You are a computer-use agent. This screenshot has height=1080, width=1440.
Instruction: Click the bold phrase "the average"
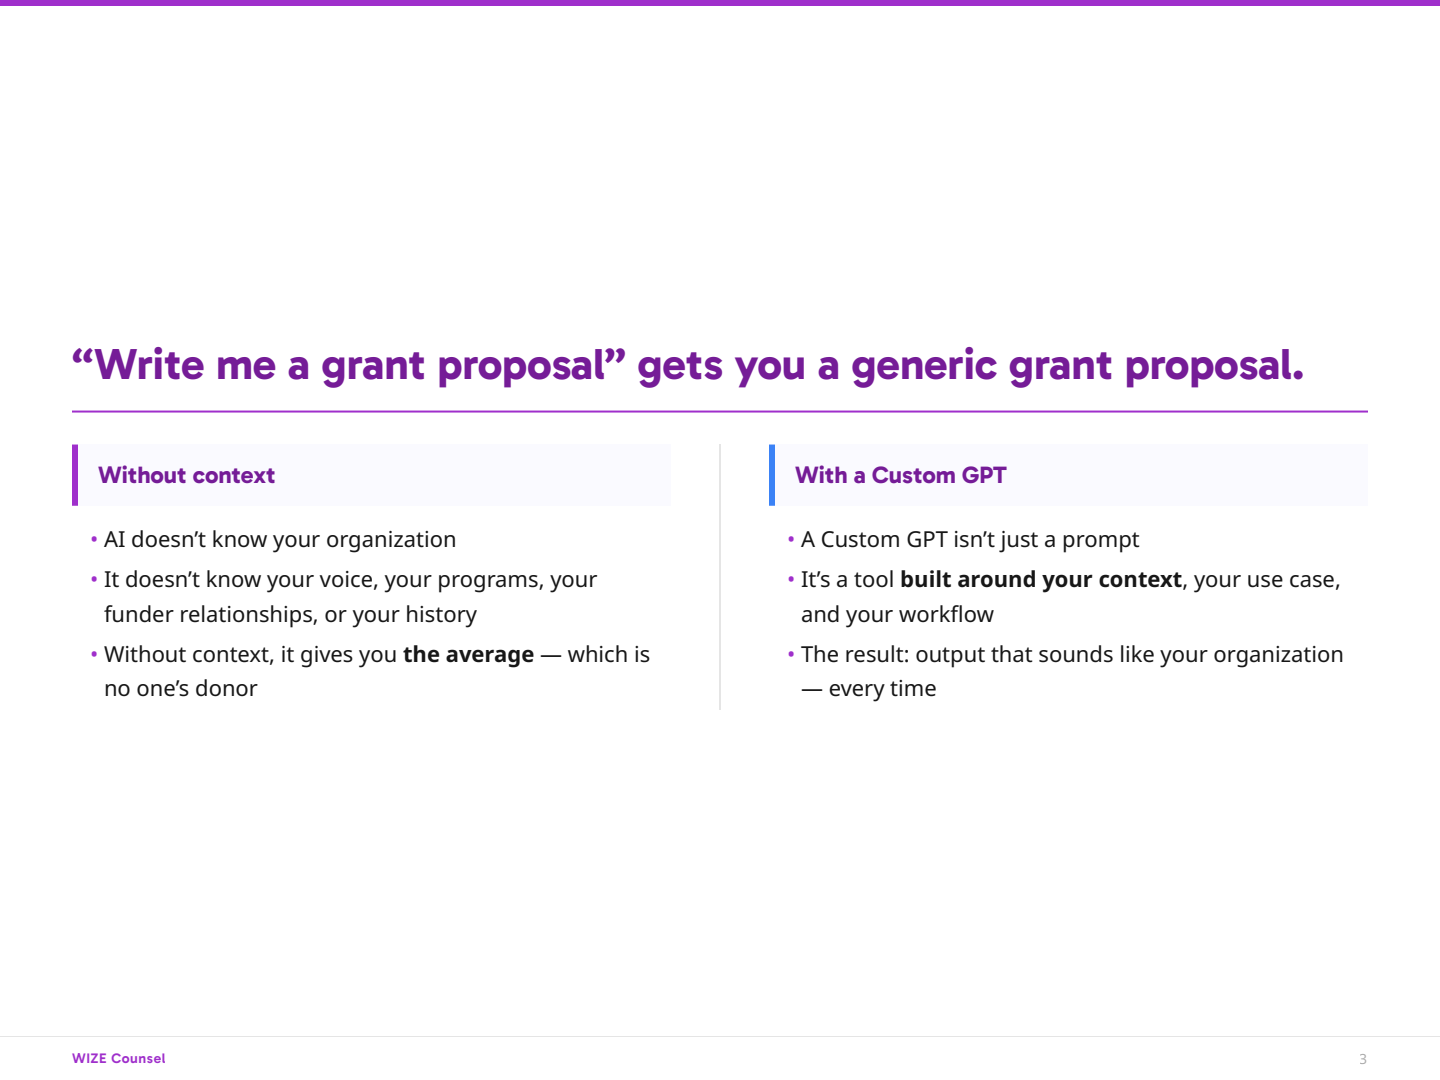468,655
